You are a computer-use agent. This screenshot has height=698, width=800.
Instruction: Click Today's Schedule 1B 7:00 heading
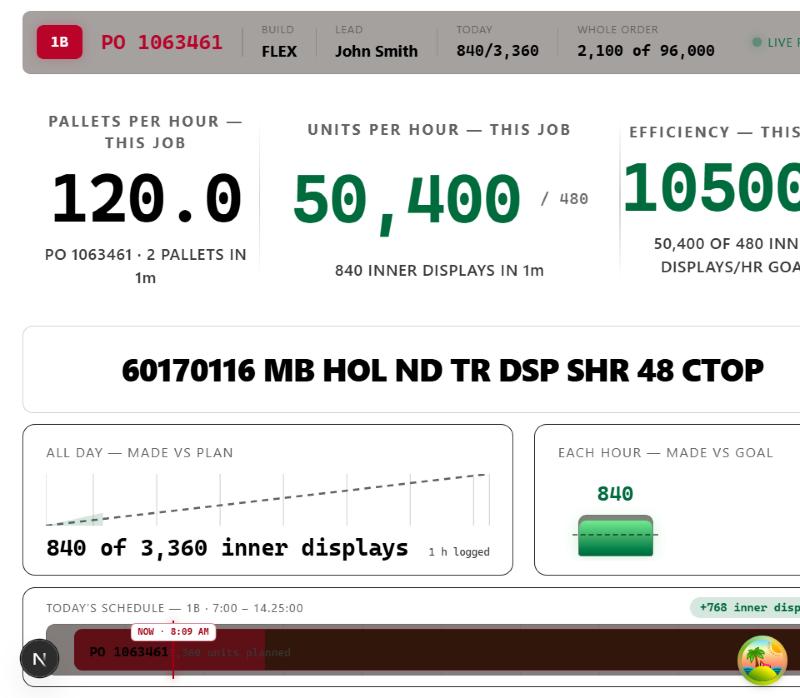tap(174, 608)
